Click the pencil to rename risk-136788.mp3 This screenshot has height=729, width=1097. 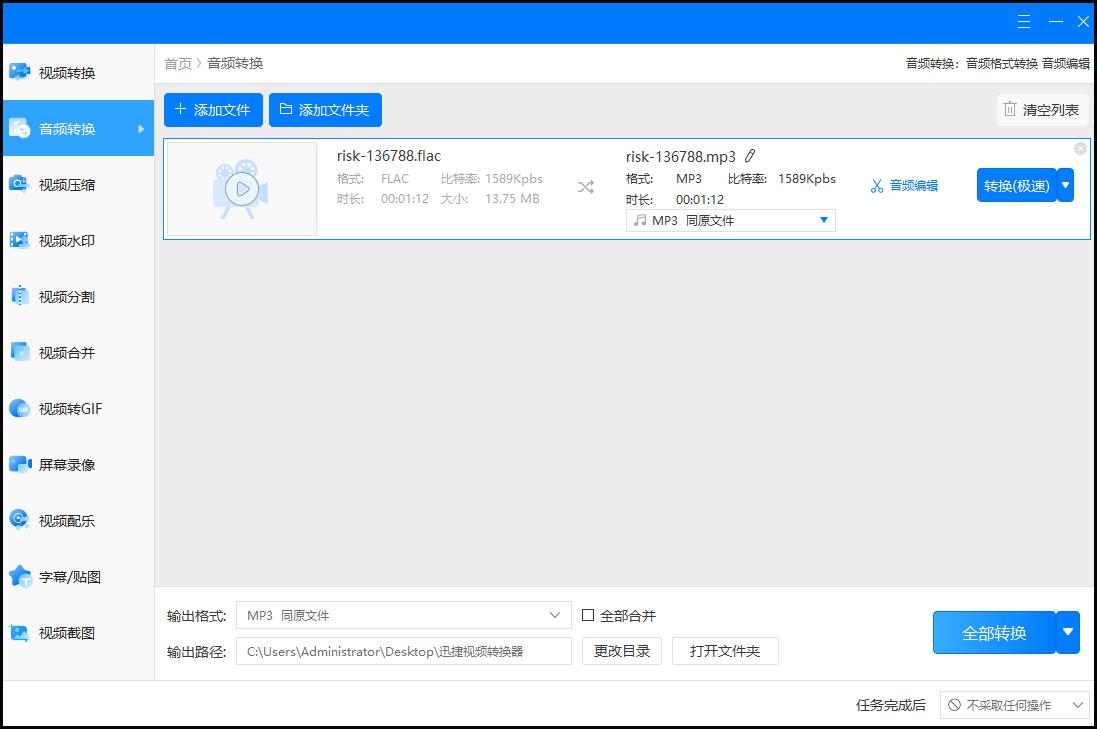click(x=750, y=156)
